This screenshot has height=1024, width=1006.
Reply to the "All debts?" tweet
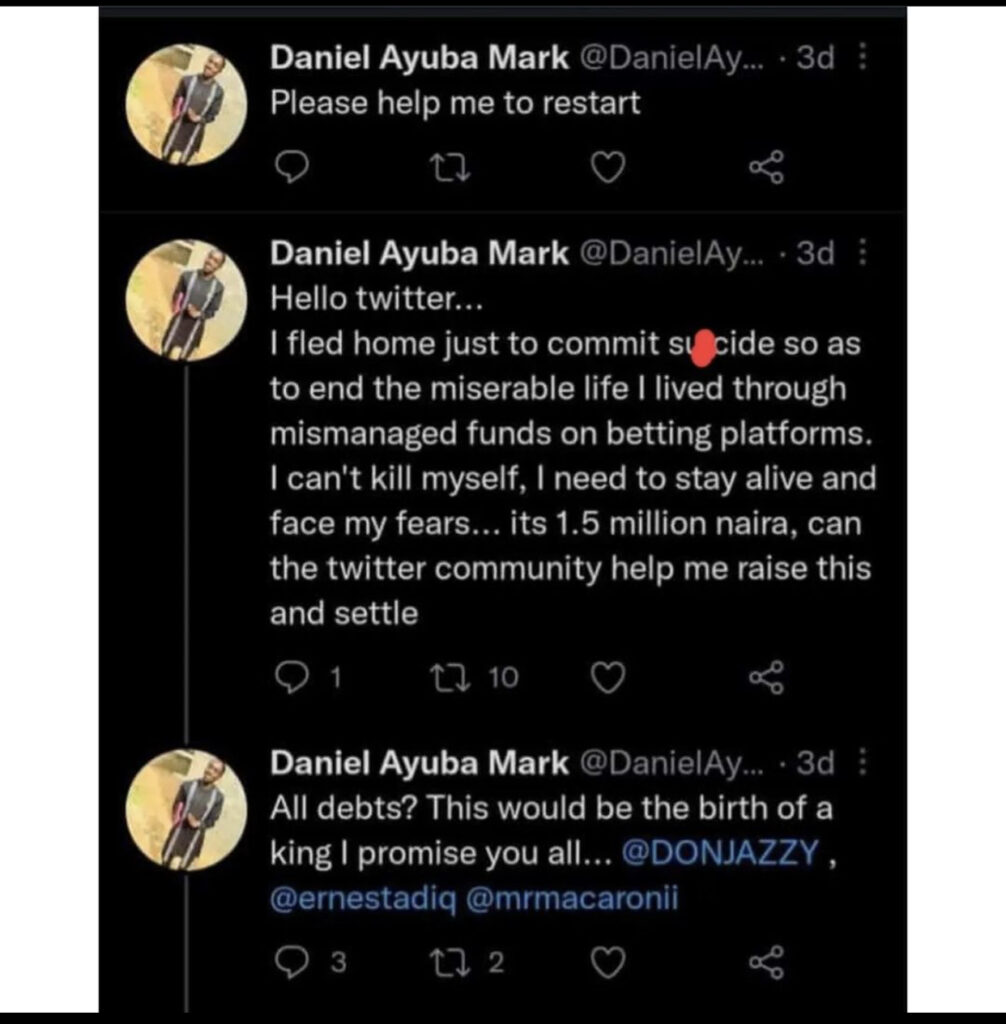tap(290, 962)
